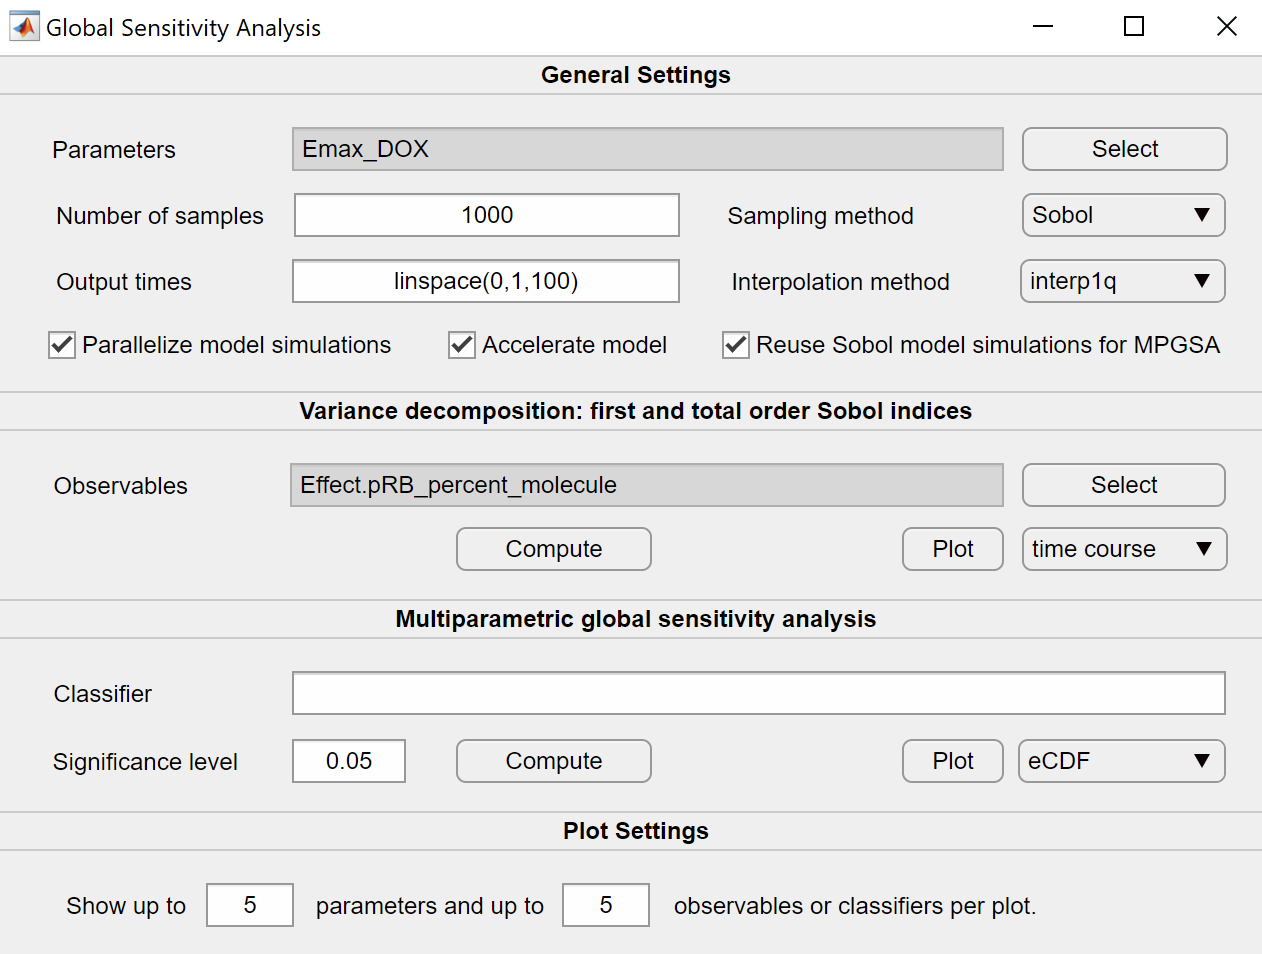Plot the multiparametric analysis results
This screenshot has height=954, width=1262.
(x=952, y=761)
